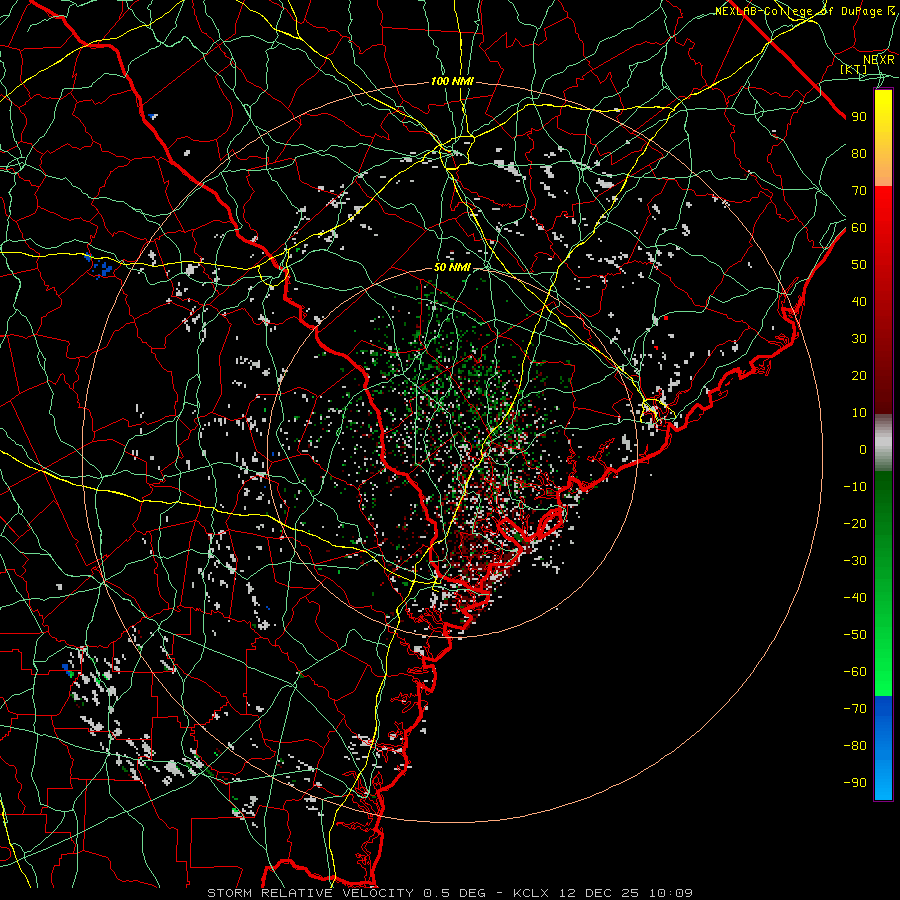Click the -20 value on velocity scale
Image resolution: width=900 pixels, height=900 pixels.
tap(855, 523)
